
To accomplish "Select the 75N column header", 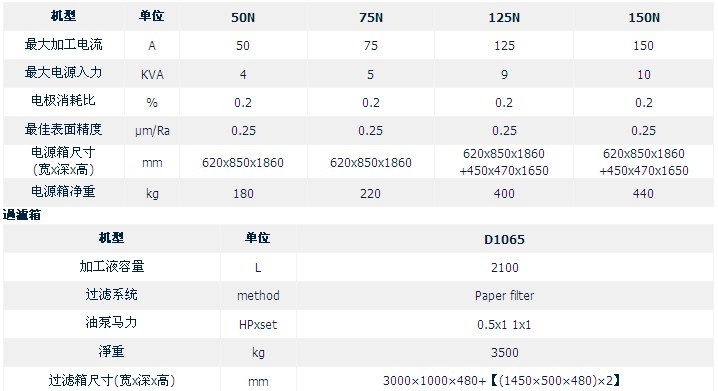I will tap(371, 17).
